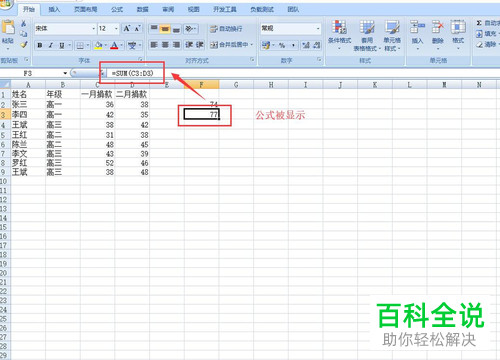Image resolution: width=500 pixels, height=360 pixels.
Task: Align text to top of cell
Action: 154,29
